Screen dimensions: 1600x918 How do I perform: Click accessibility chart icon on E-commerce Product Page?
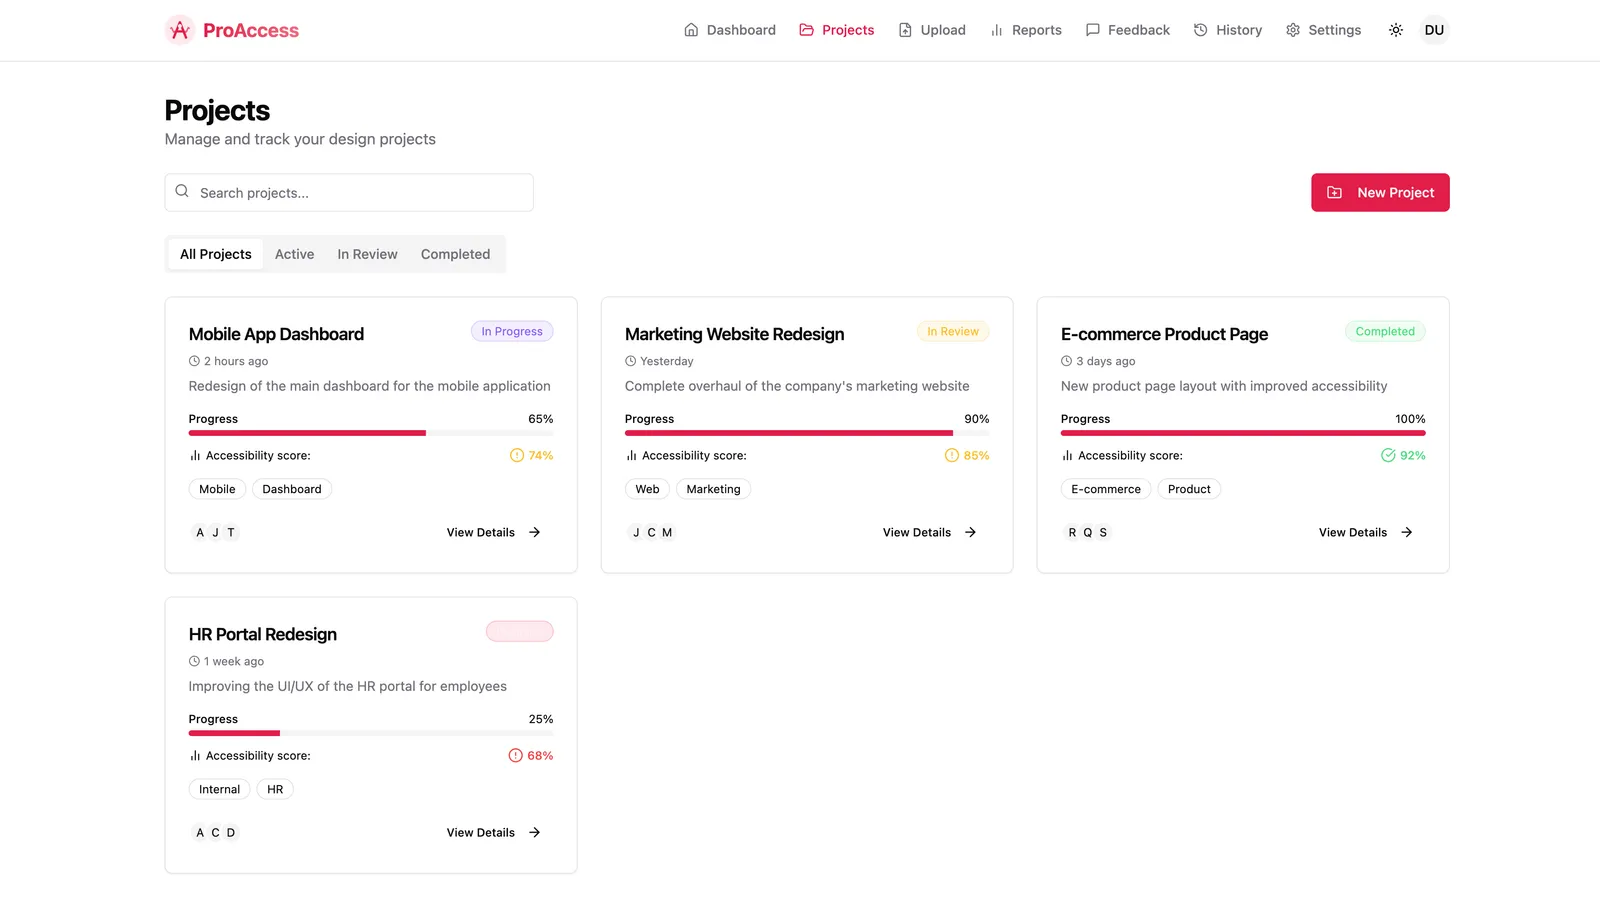tap(1067, 455)
